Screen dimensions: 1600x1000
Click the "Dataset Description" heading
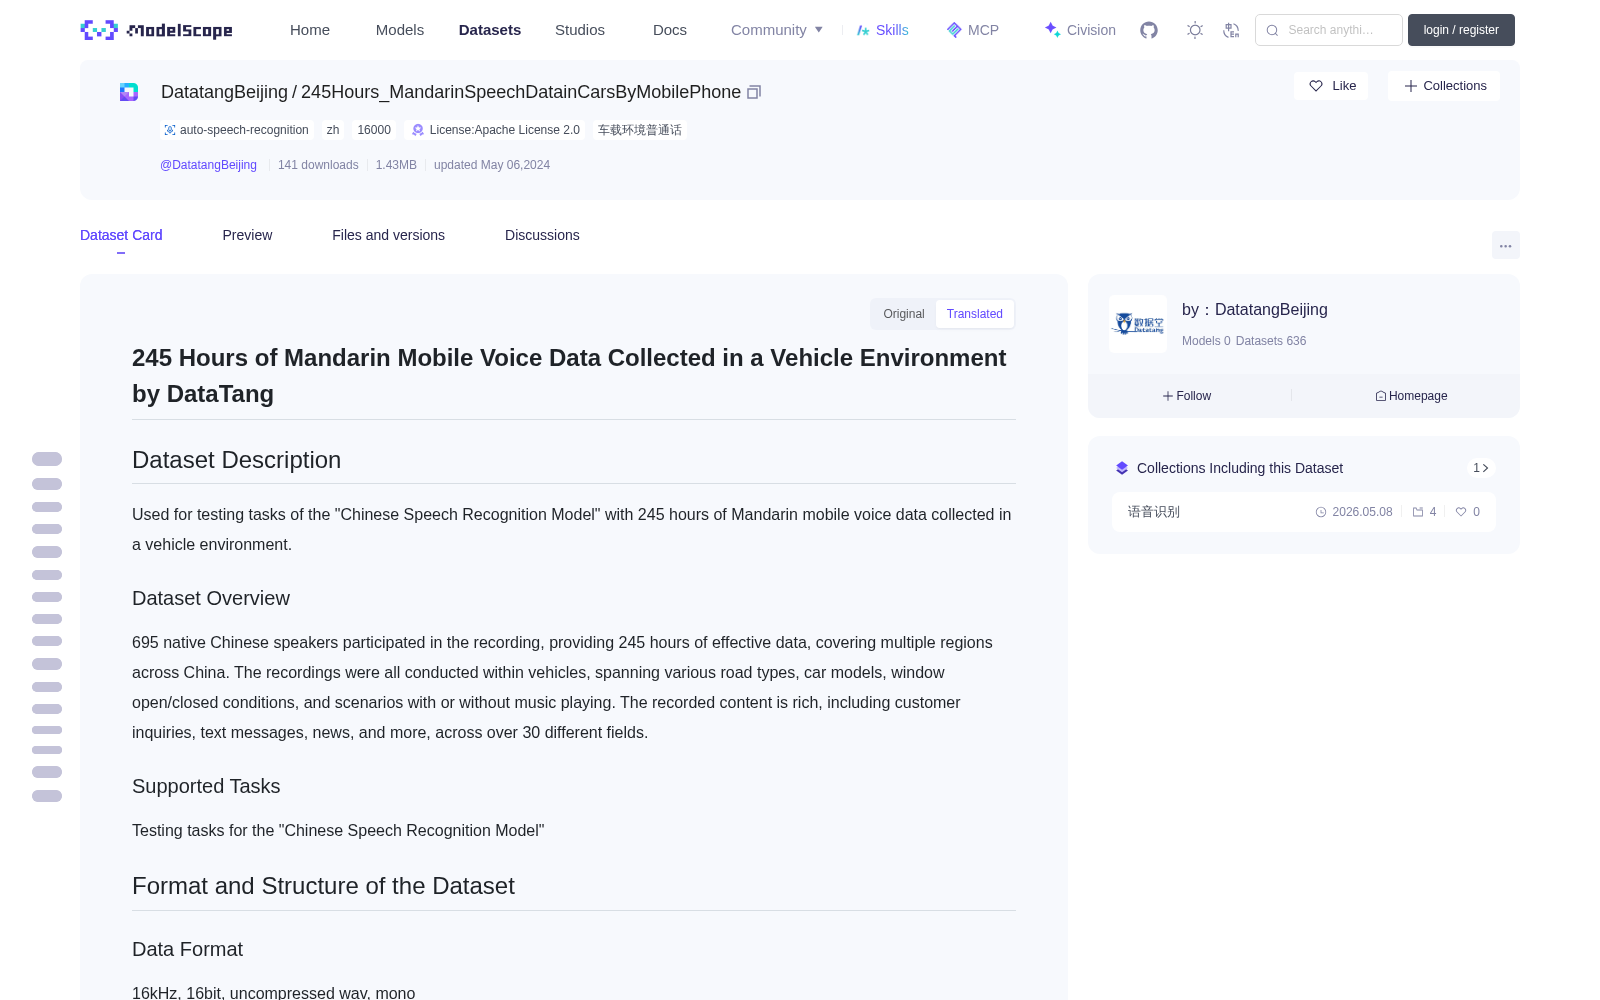tap(237, 460)
